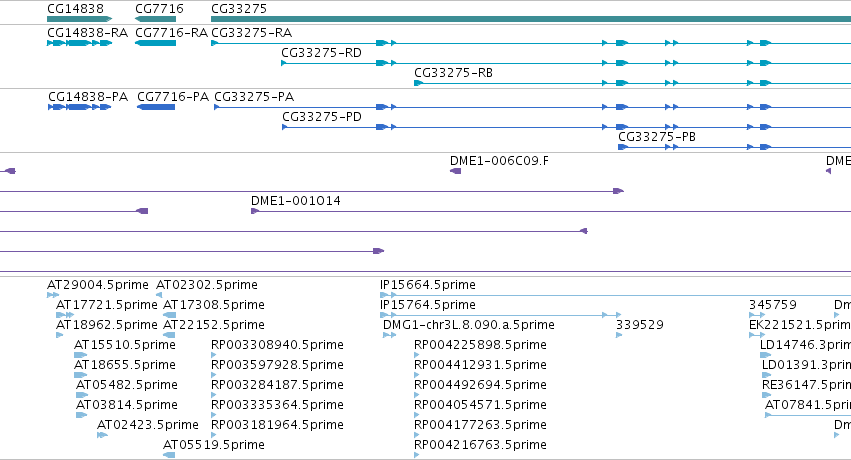
Task: Select the CG14838 gene bar
Action: point(79,19)
